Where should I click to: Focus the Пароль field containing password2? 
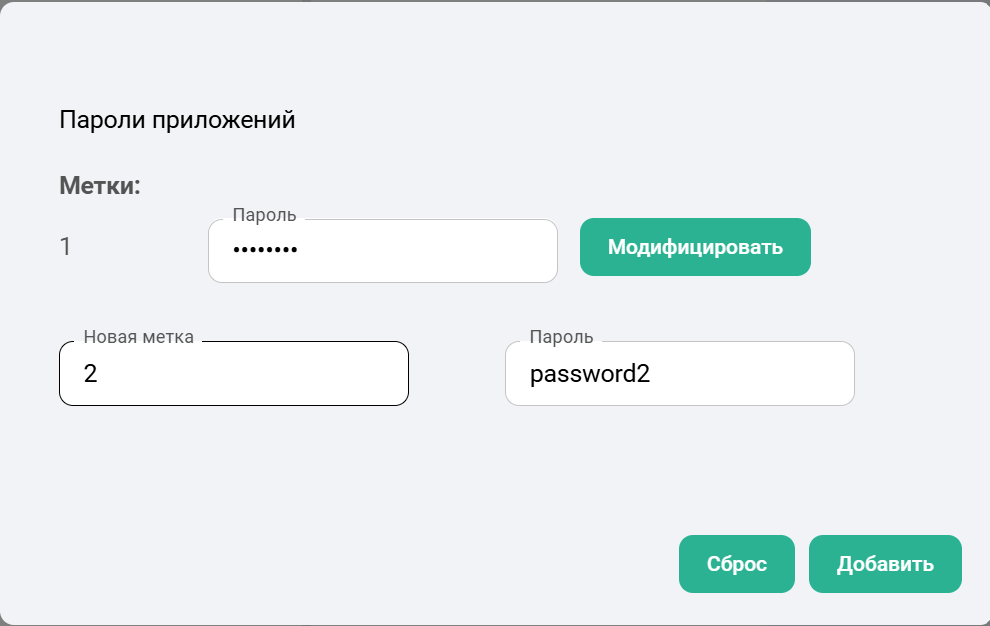tap(680, 374)
